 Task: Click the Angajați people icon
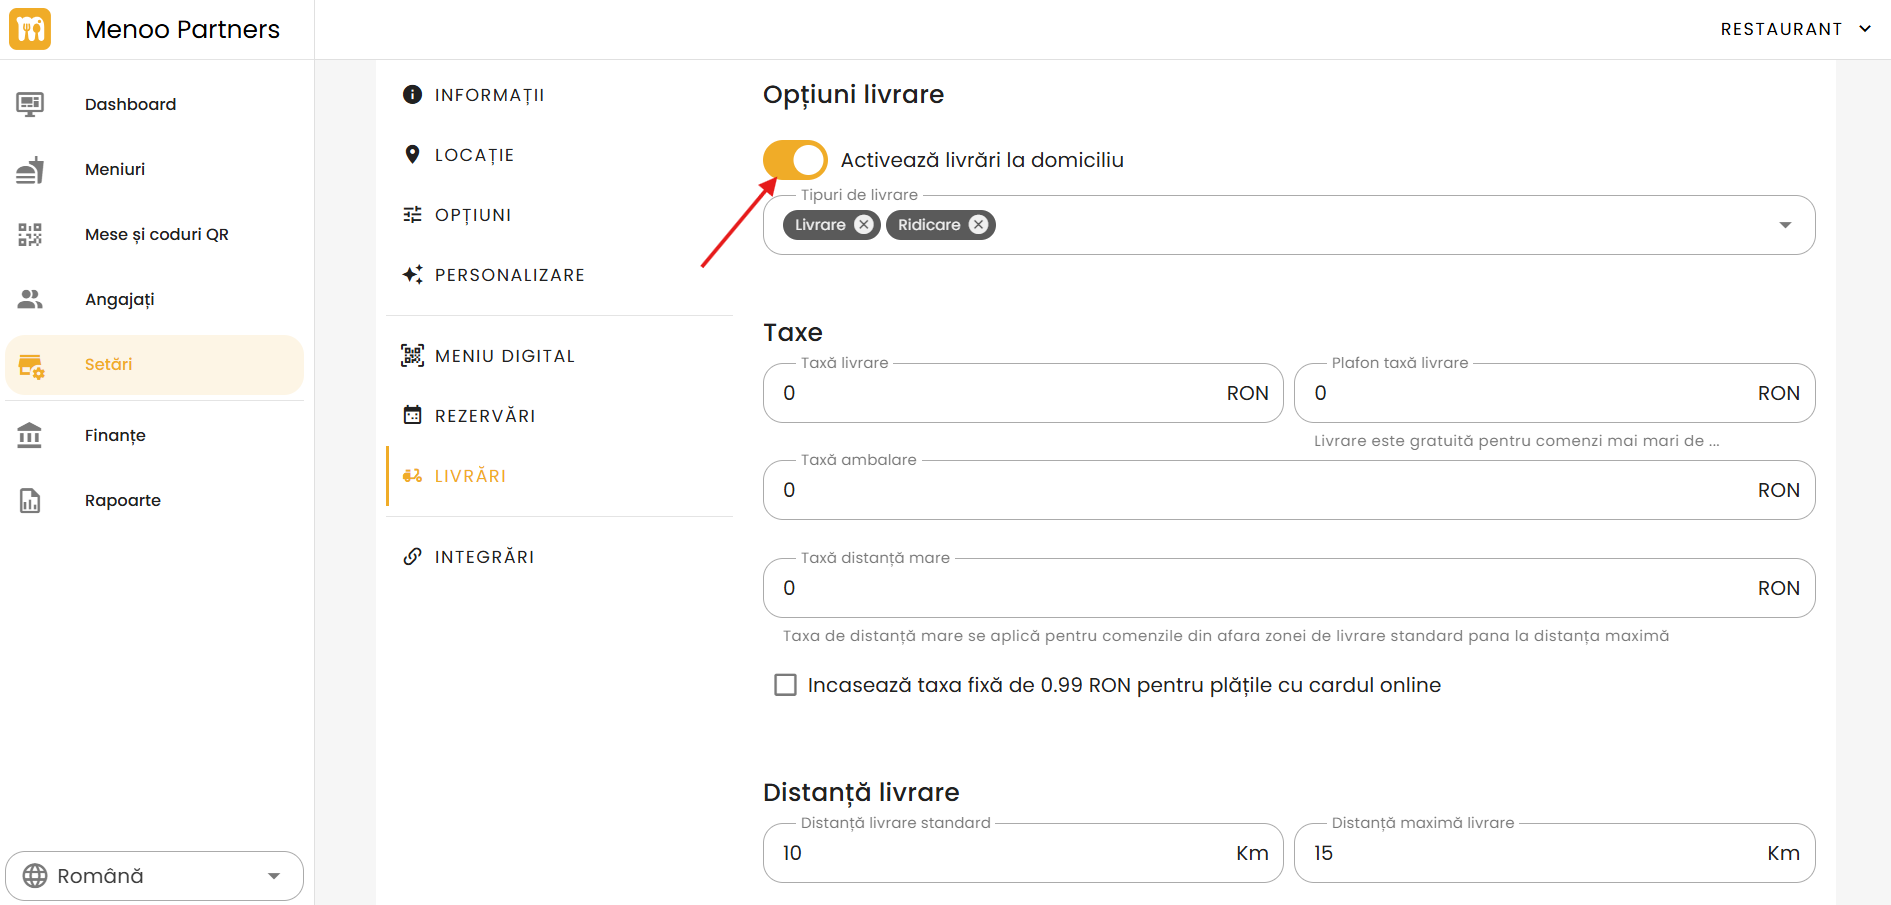pyautogui.click(x=30, y=298)
